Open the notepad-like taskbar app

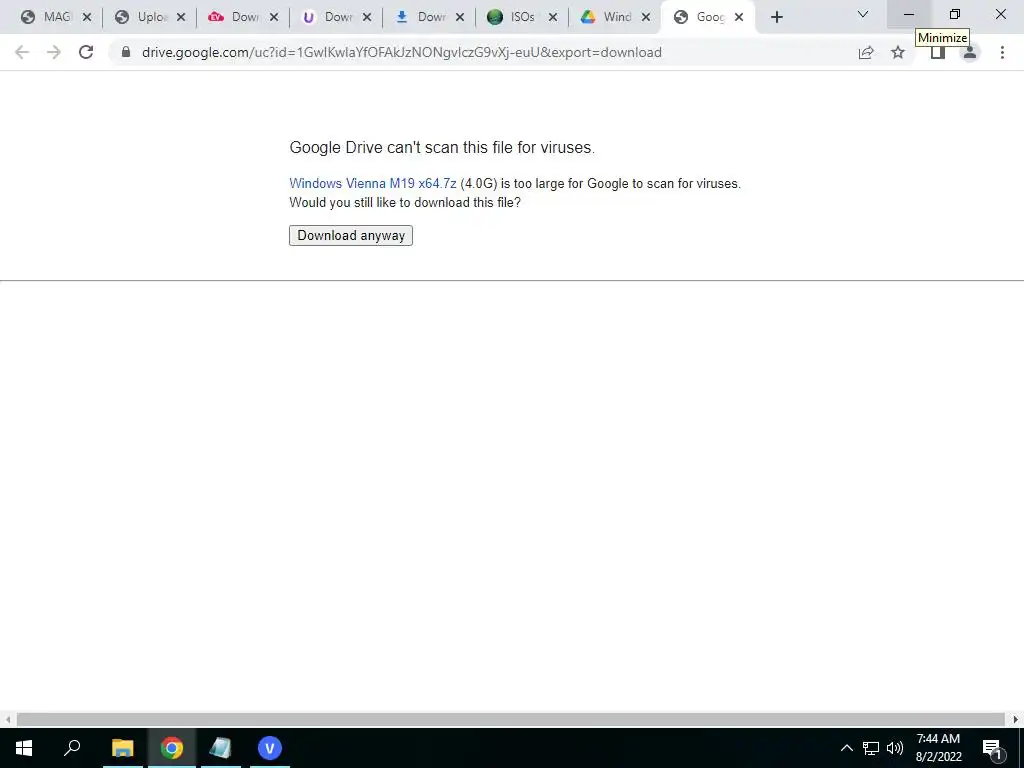tap(221, 748)
